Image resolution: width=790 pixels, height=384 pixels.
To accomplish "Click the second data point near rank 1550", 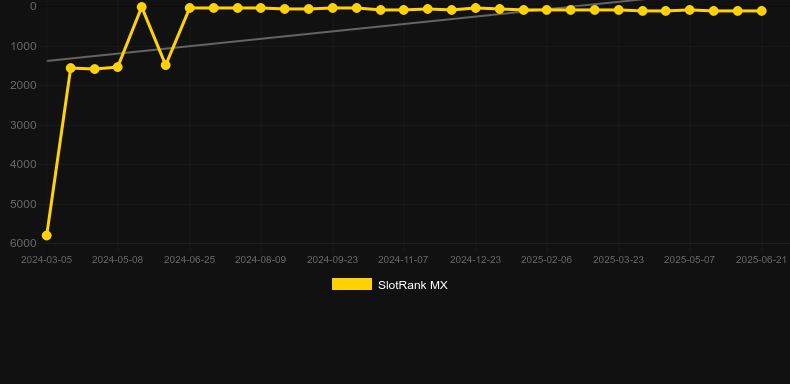I will pyautogui.click(x=94, y=69).
